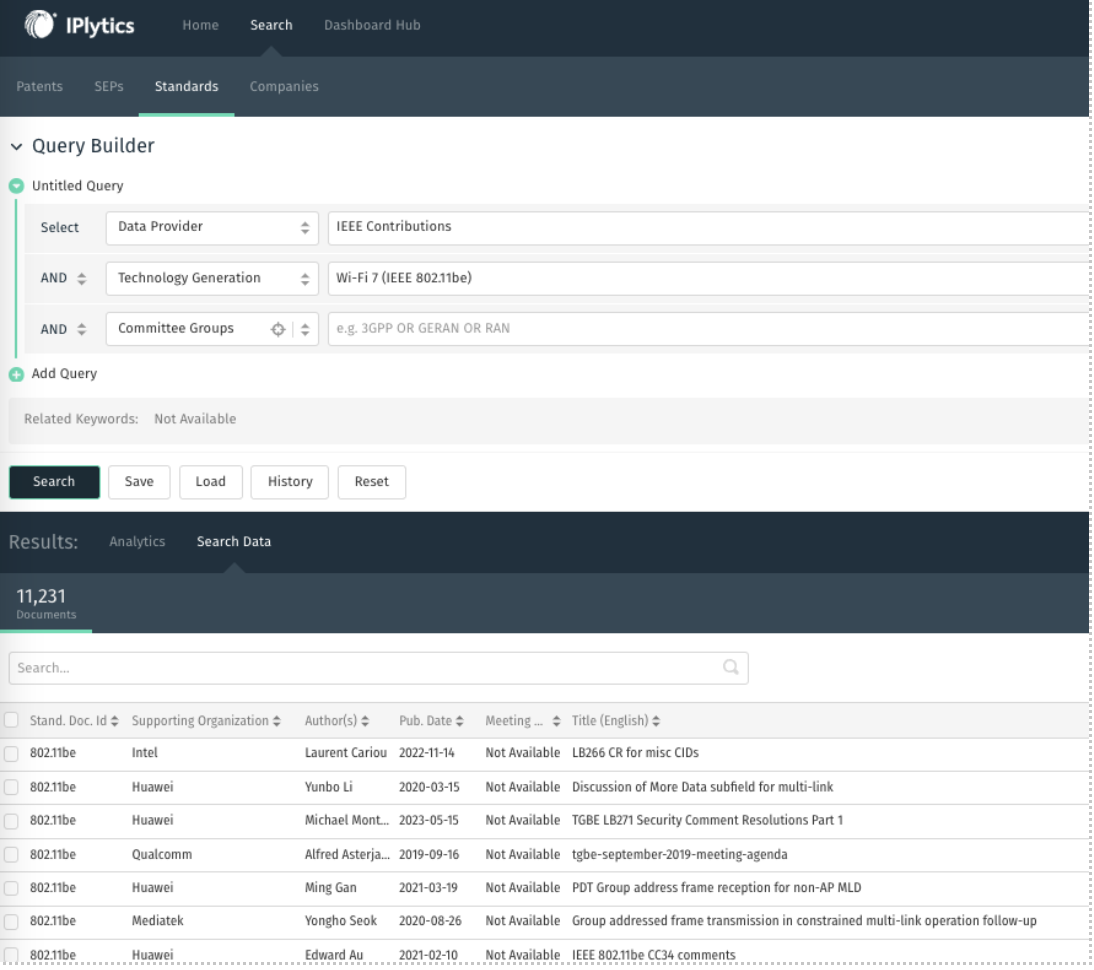
Task: Check the Huawei Edward Au row
Action: click(11, 955)
